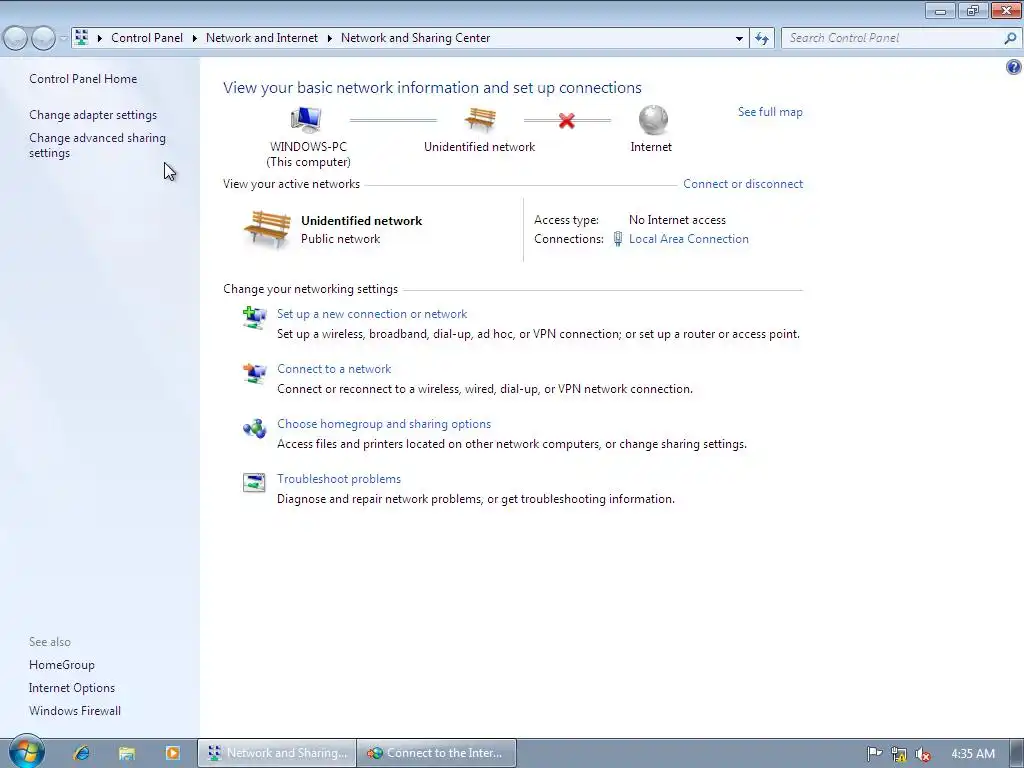
Task: Open the address bar history dropdown arrow
Action: point(739,39)
